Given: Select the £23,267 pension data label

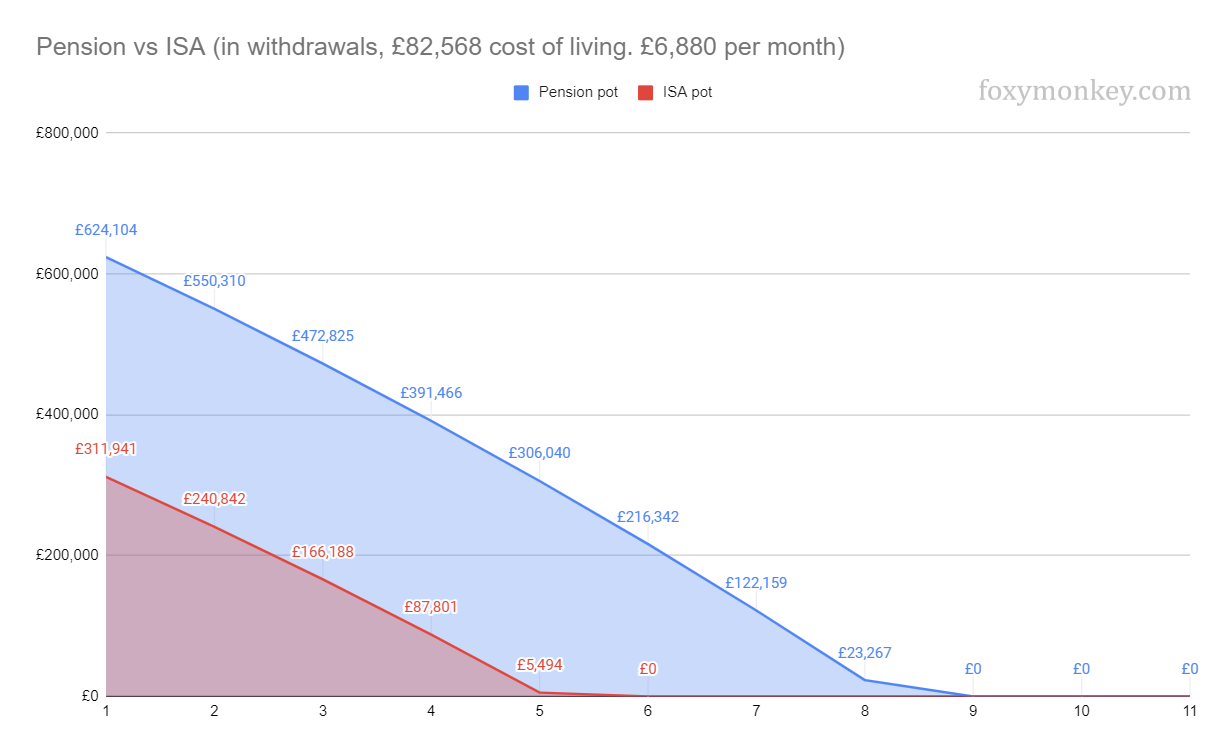Looking at the screenshot, I should 864,653.
